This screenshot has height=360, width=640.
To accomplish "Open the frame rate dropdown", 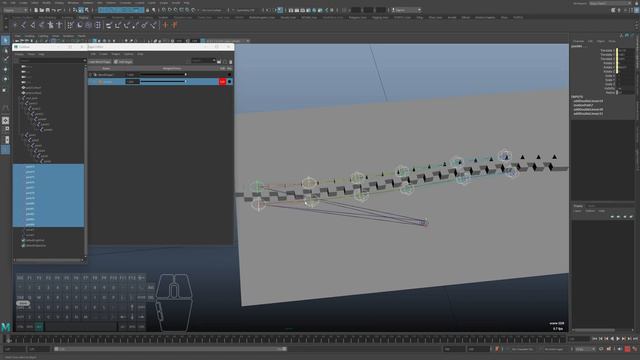I will pos(584,349).
